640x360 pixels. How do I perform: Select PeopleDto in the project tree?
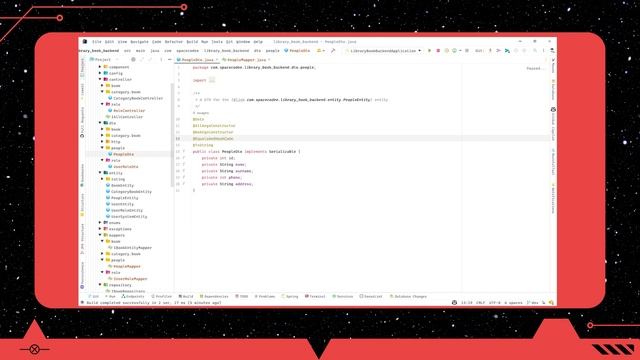[123, 154]
